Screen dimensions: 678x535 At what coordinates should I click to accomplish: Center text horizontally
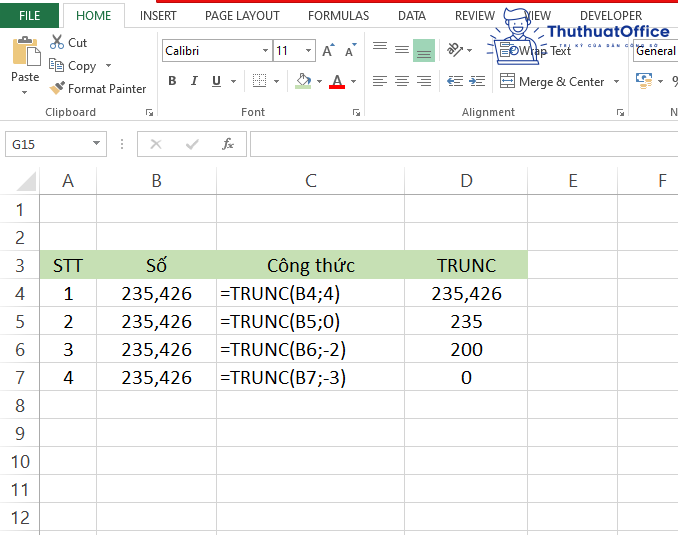coord(402,81)
